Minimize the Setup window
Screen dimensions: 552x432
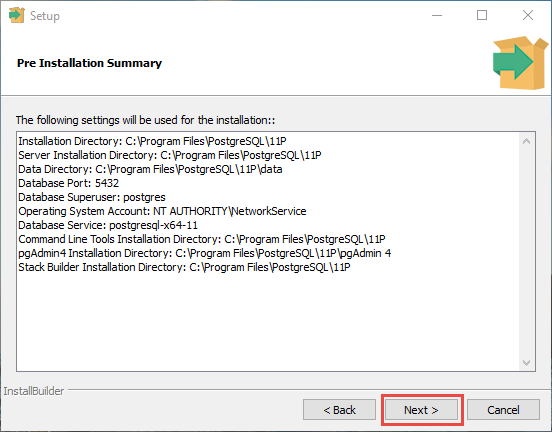pyautogui.click(x=437, y=15)
